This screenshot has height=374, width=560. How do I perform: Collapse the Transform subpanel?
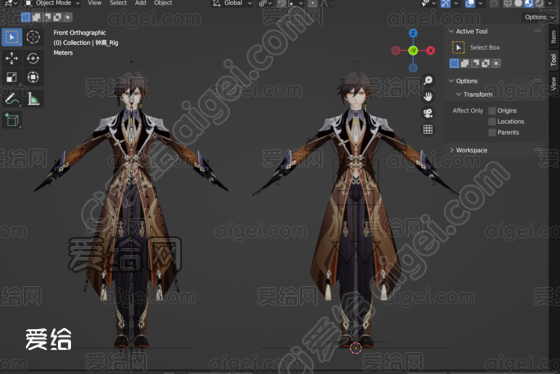(x=459, y=94)
